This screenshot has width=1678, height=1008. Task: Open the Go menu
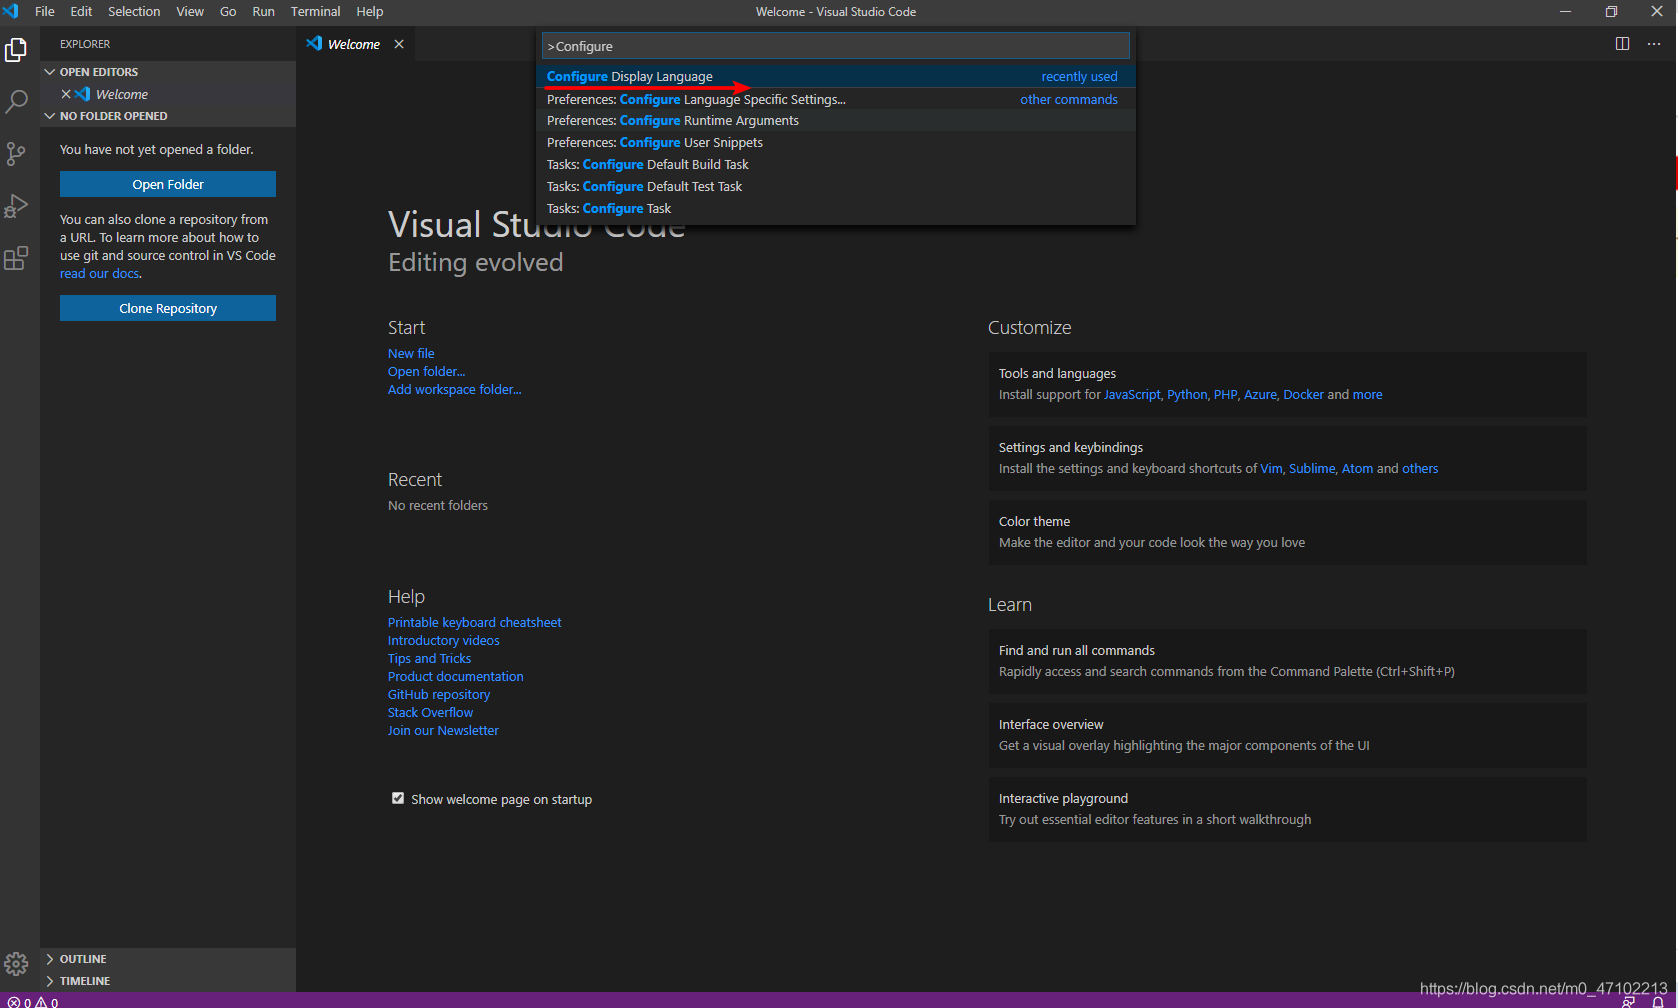(228, 11)
